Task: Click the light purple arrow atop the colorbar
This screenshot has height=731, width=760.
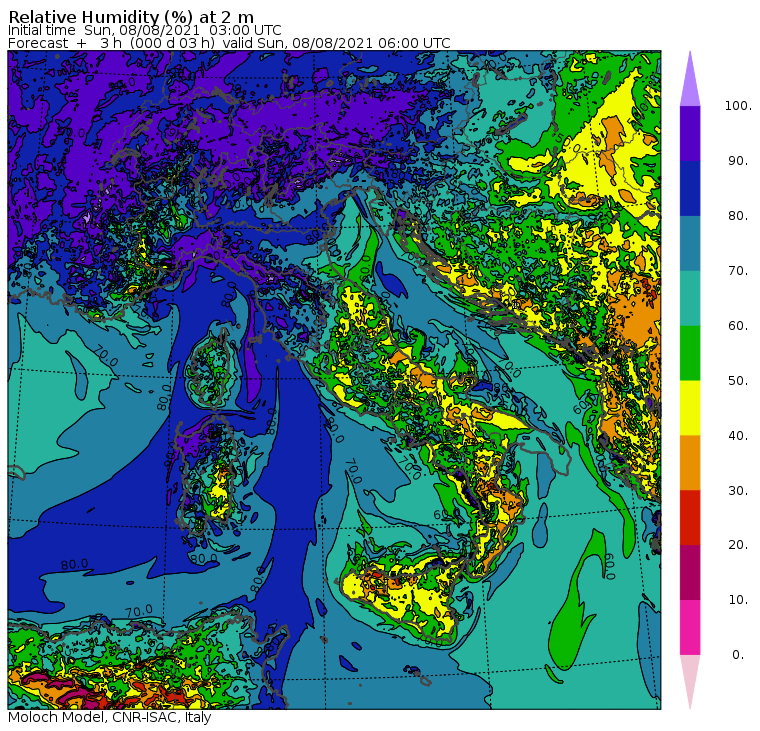Action: pyautogui.click(x=690, y=82)
